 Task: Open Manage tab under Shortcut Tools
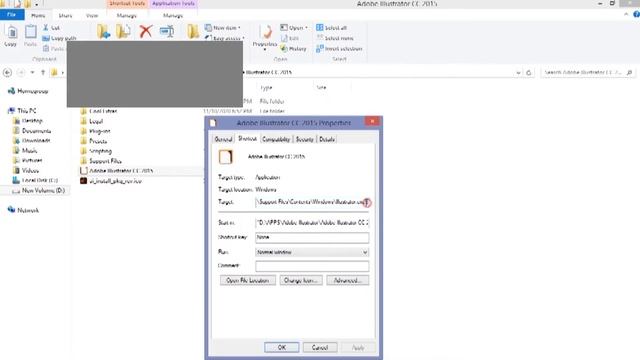click(127, 16)
